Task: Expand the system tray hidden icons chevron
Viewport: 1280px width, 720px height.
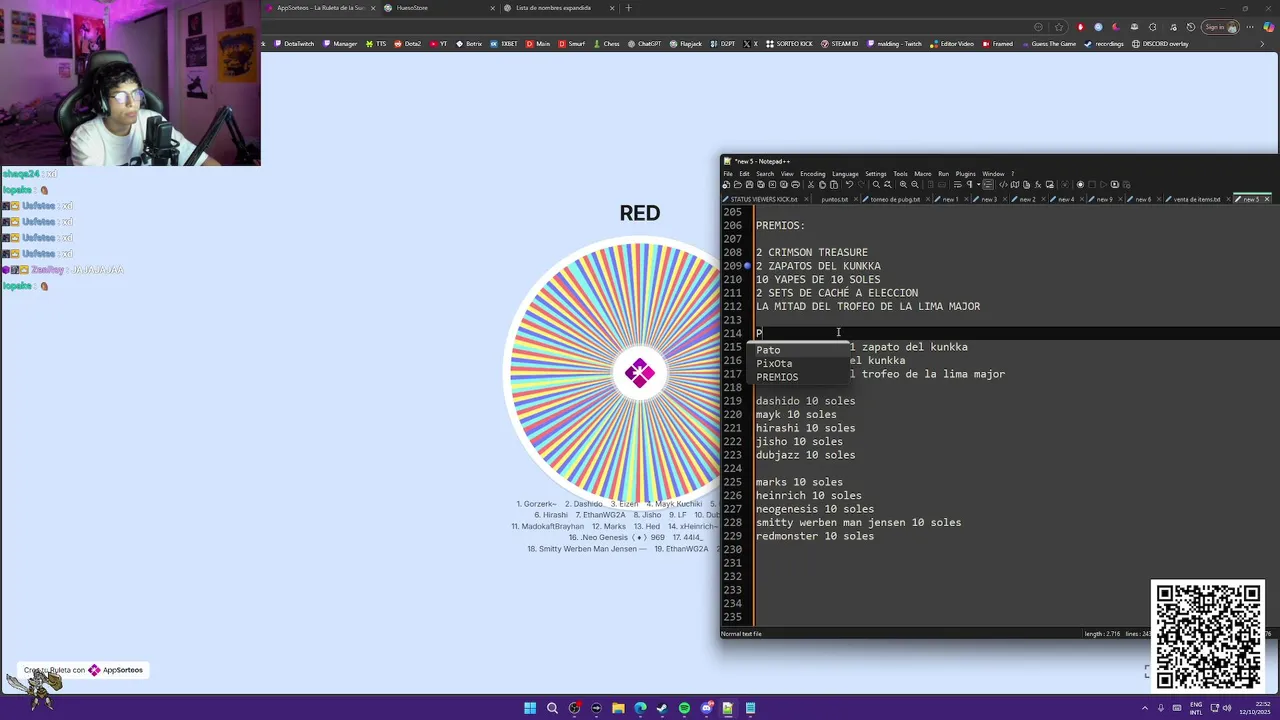Action: tap(1145, 708)
